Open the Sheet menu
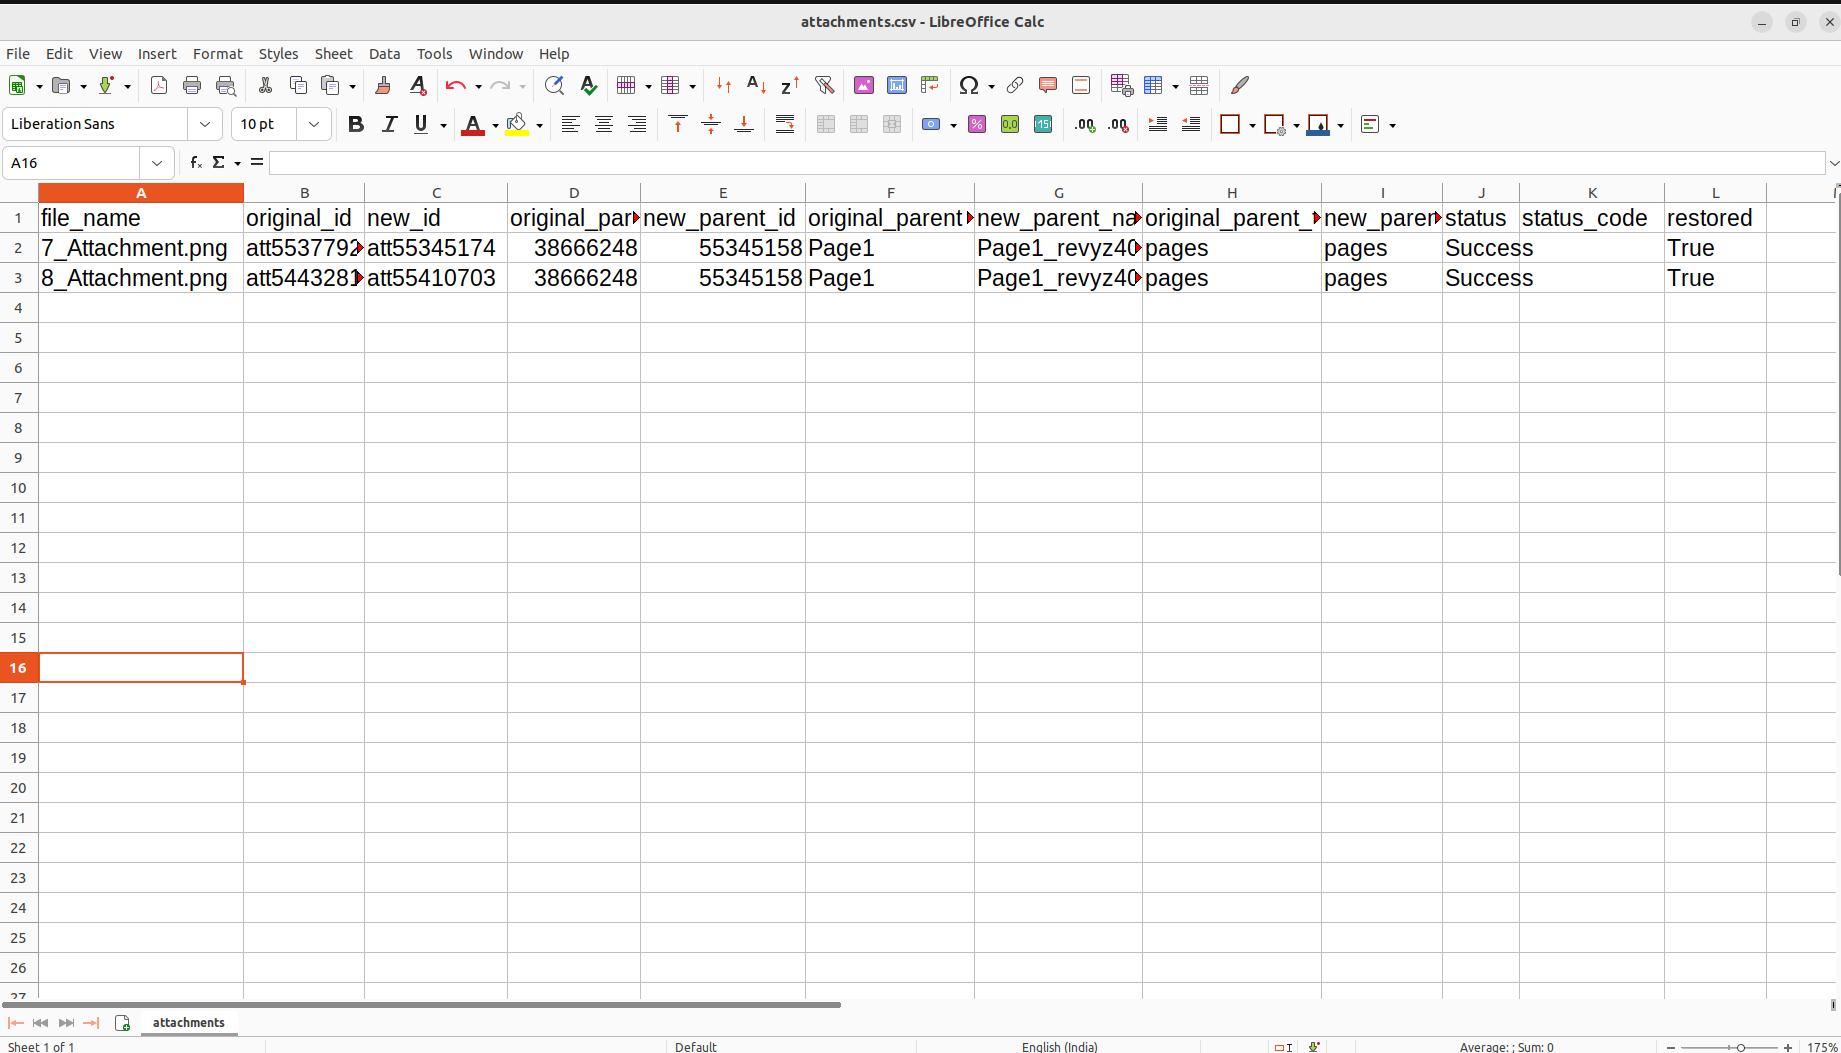This screenshot has width=1841, height=1053. point(333,54)
